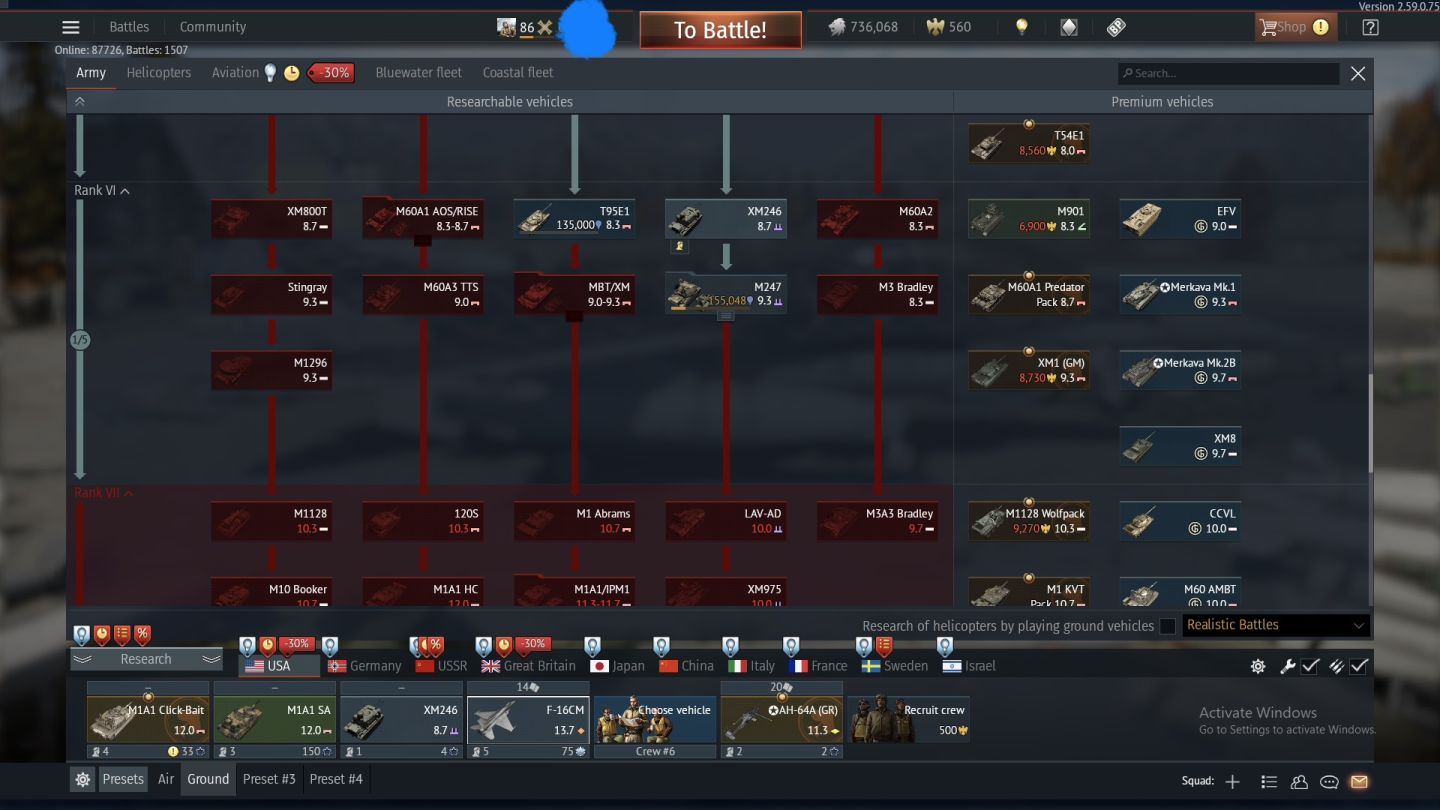
Task: Open the squadron members icon
Action: pyautogui.click(x=1299, y=781)
